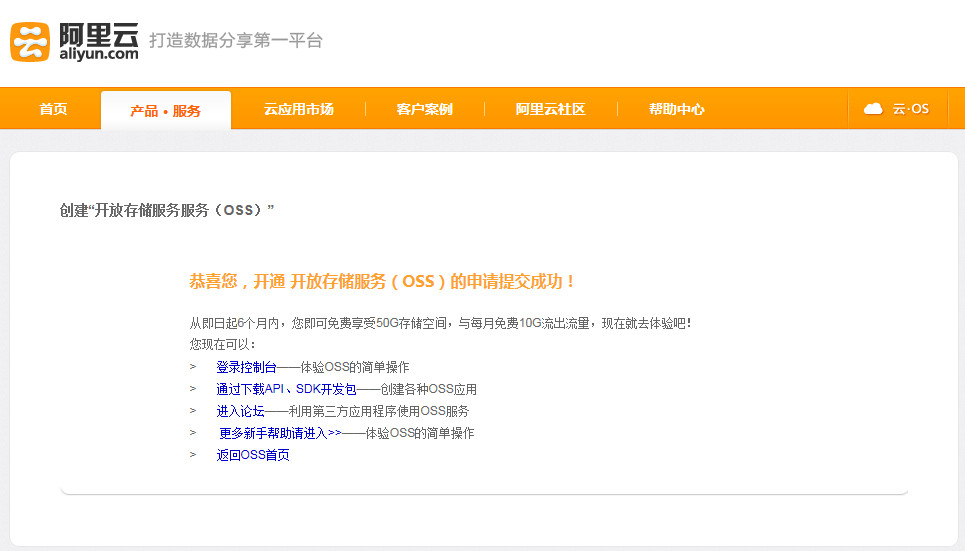Click the heading 创建"开放存储服务服务（OSS）"

(167, 211)
